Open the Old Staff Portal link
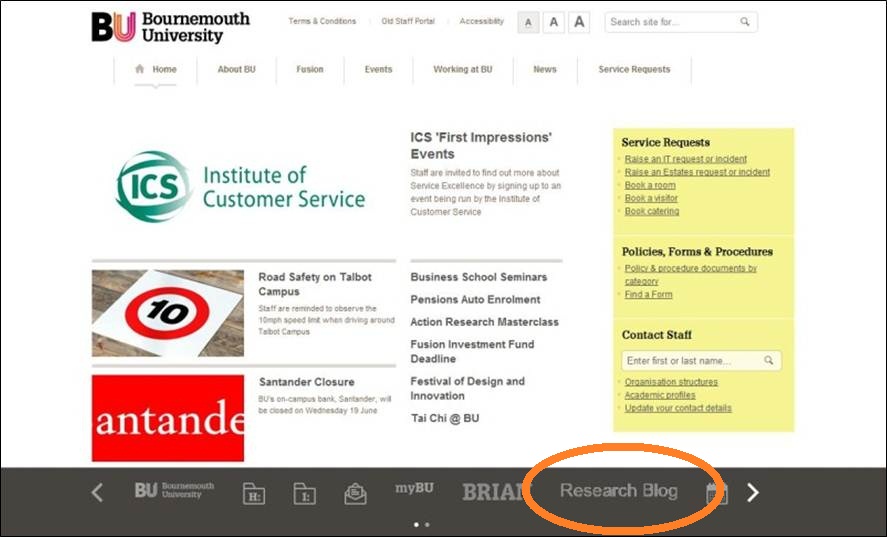Viewport: 887px width, 537px height. [x=408, y=21]
